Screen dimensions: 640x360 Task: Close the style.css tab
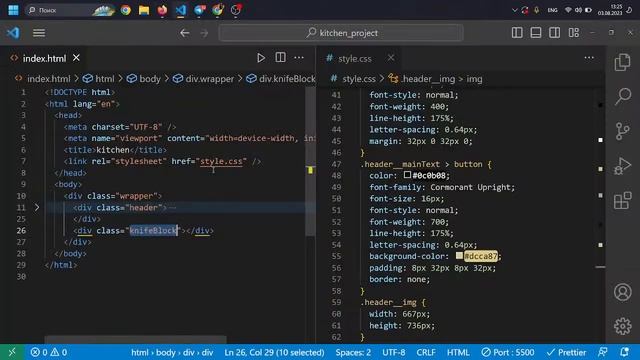[x=391, y=58]
